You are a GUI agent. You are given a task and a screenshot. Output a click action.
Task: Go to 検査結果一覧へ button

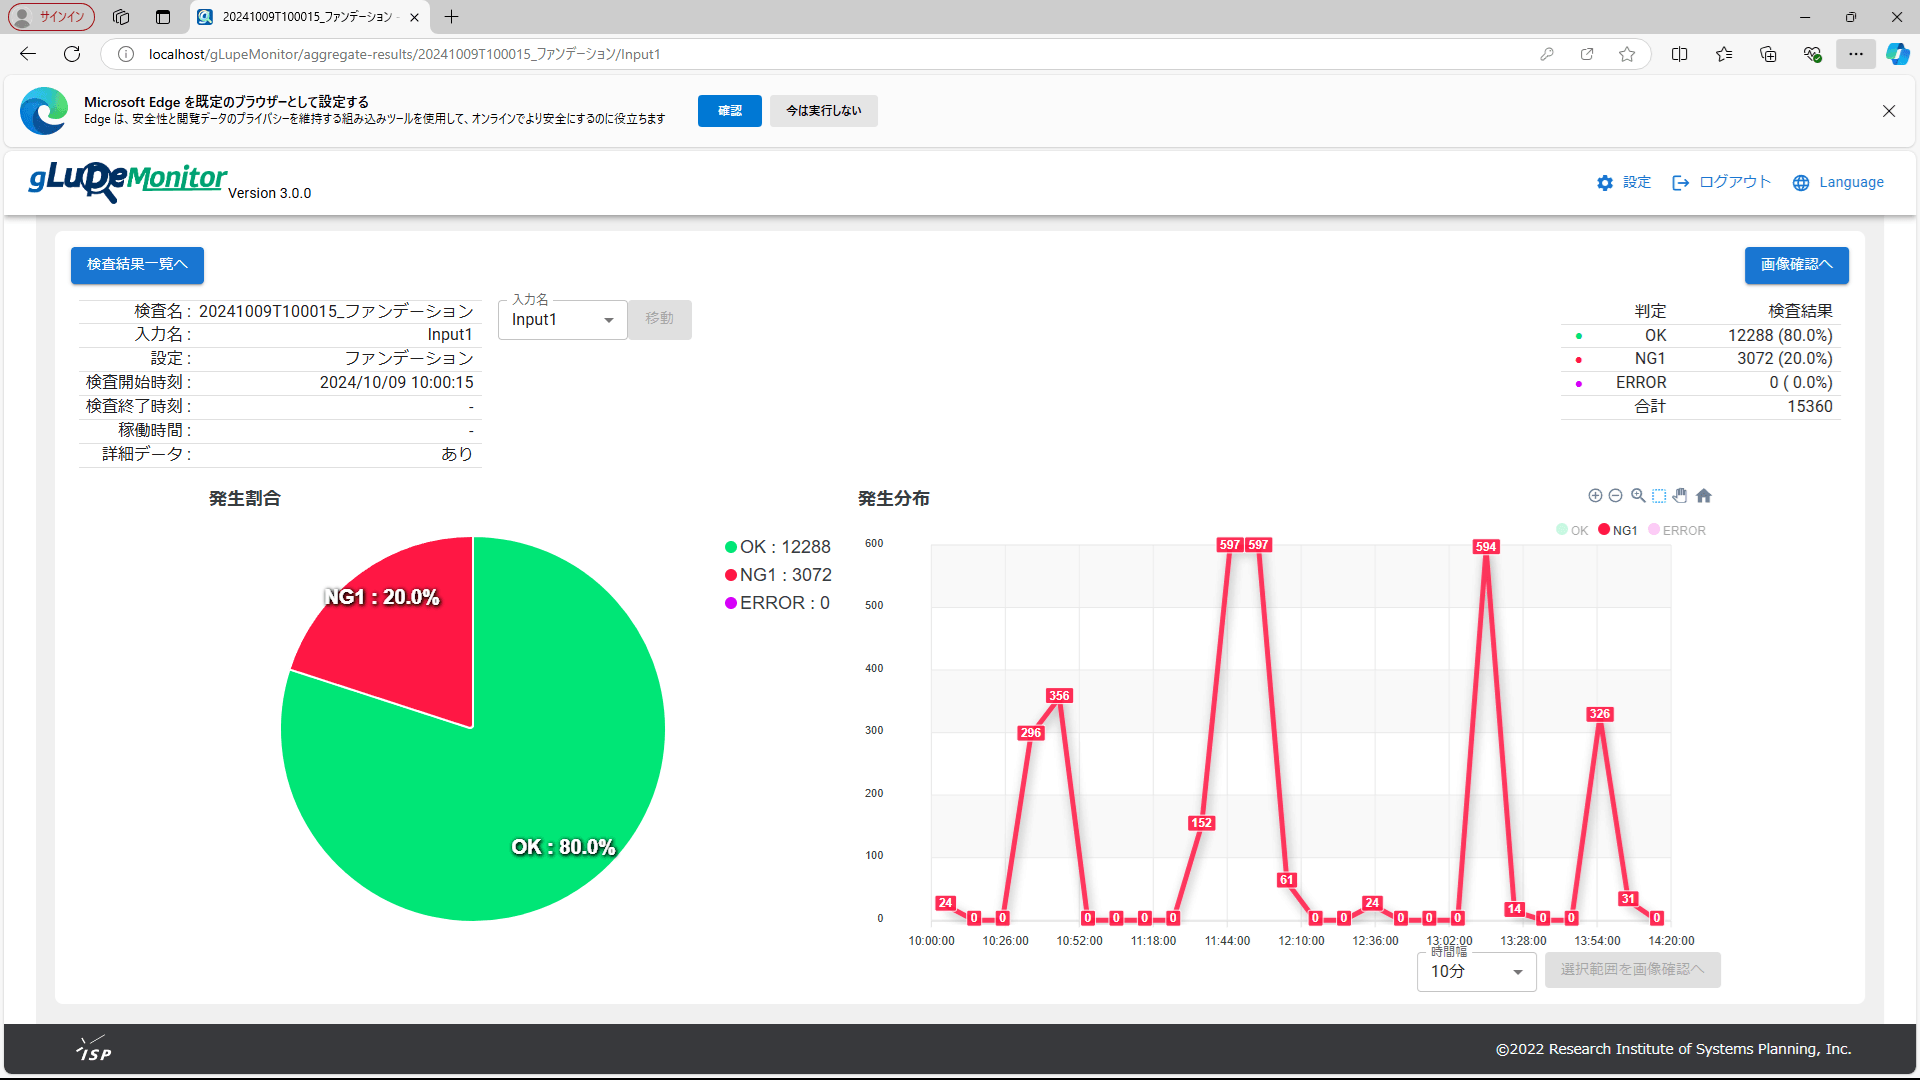coord(137,265)
